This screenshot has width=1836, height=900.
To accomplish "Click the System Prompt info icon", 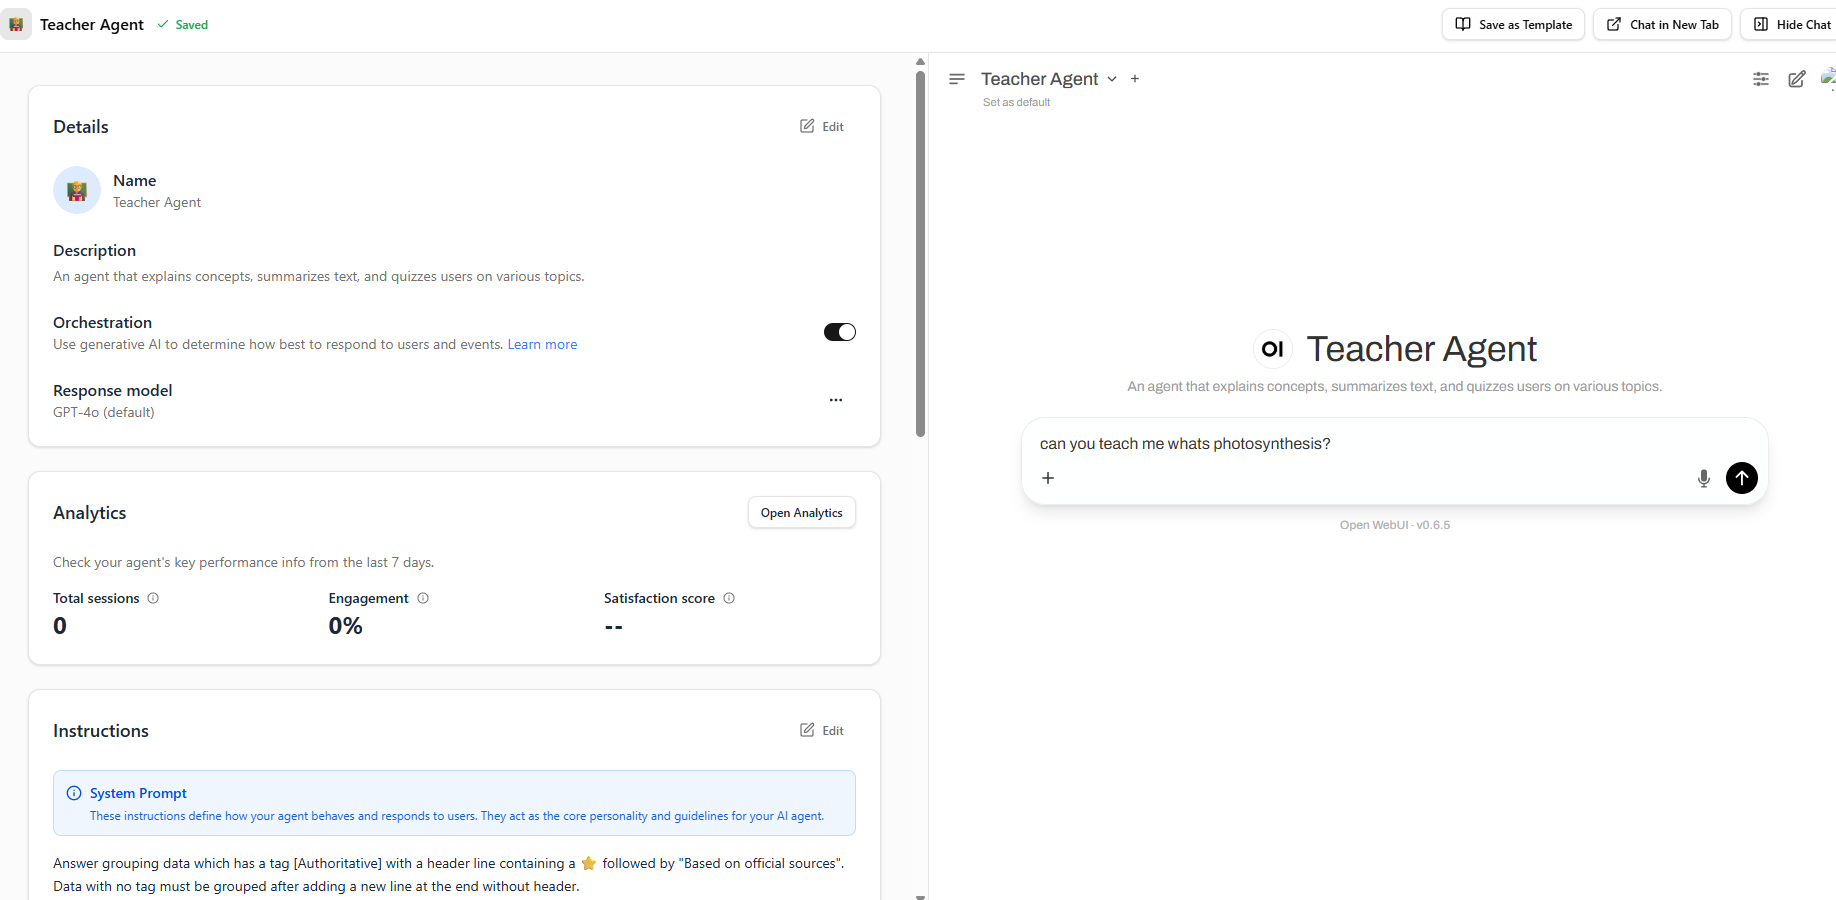I will pos(74,793).
